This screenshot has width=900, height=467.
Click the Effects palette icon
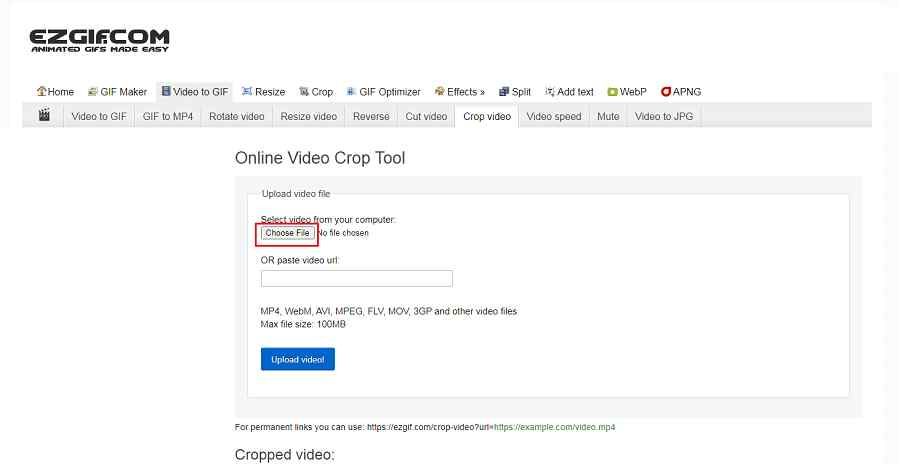pos(440,91)
